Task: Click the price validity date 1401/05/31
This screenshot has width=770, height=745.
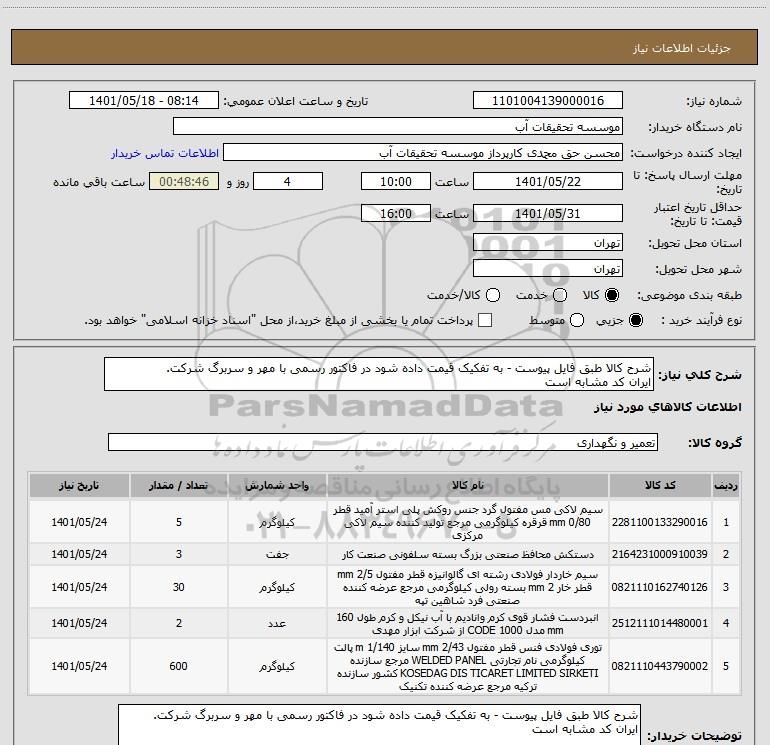Action: (x=548, y=213)
